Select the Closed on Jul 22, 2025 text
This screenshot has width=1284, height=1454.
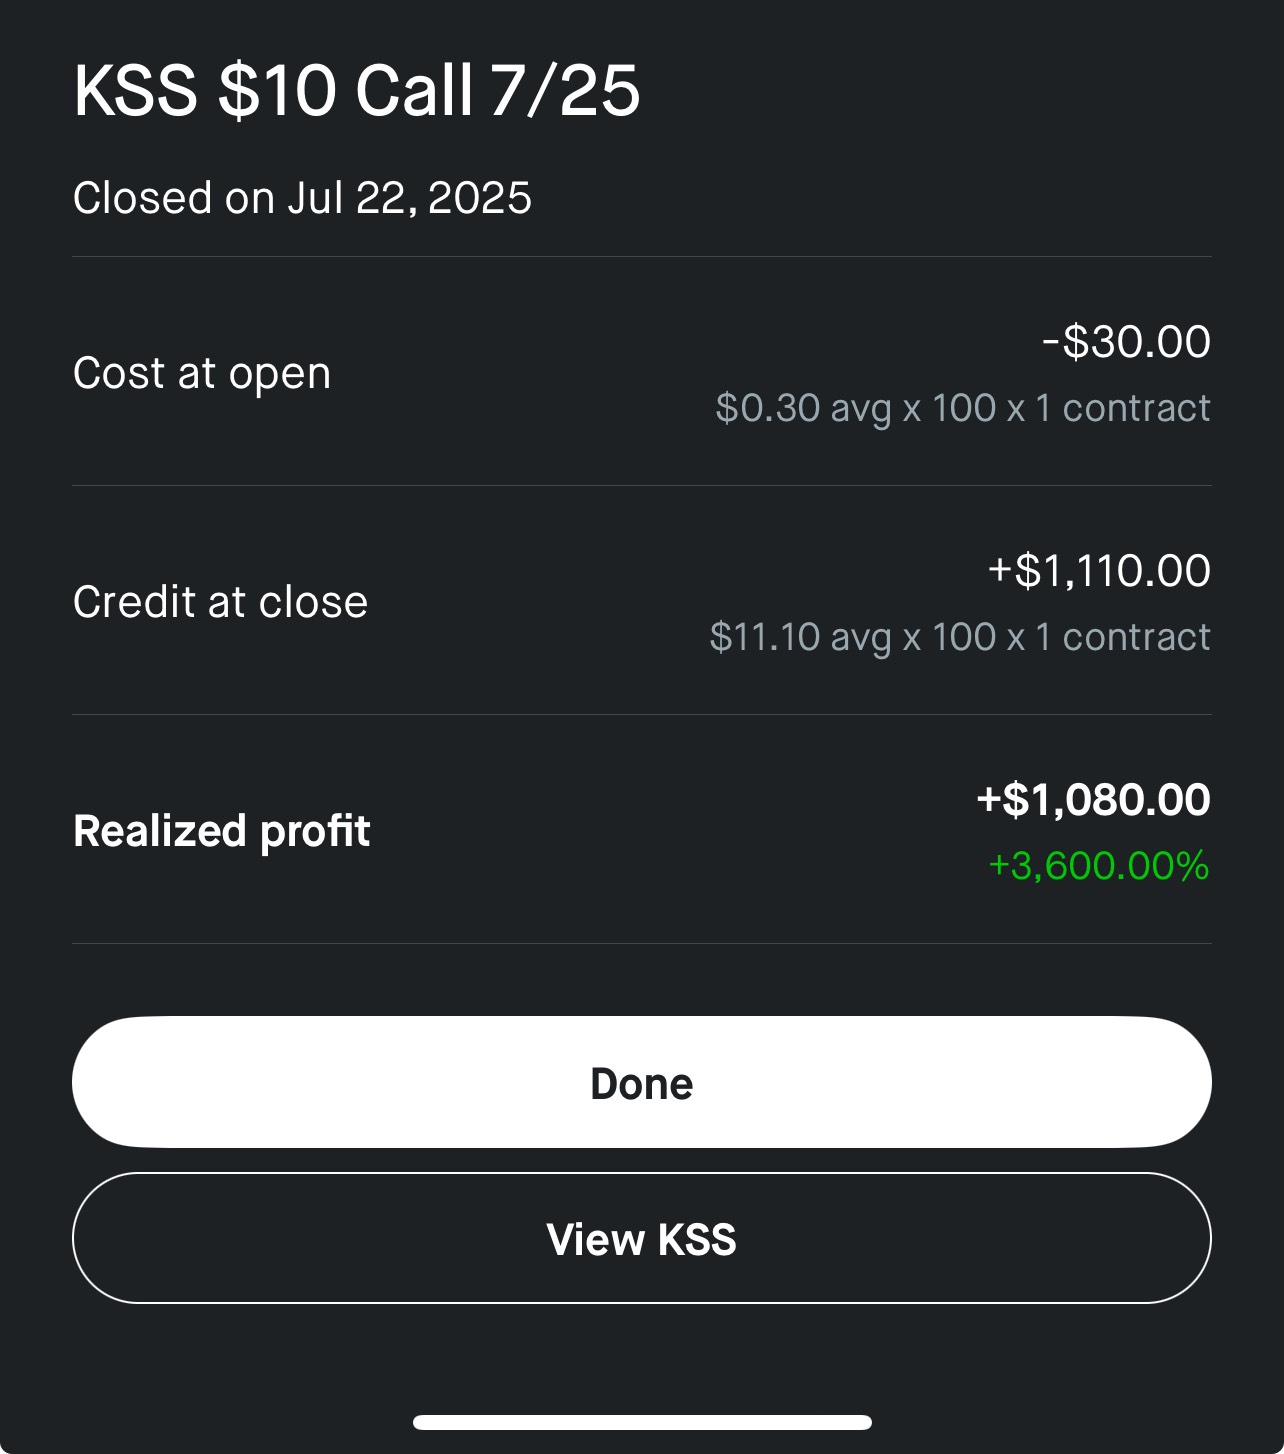(302, 198)
